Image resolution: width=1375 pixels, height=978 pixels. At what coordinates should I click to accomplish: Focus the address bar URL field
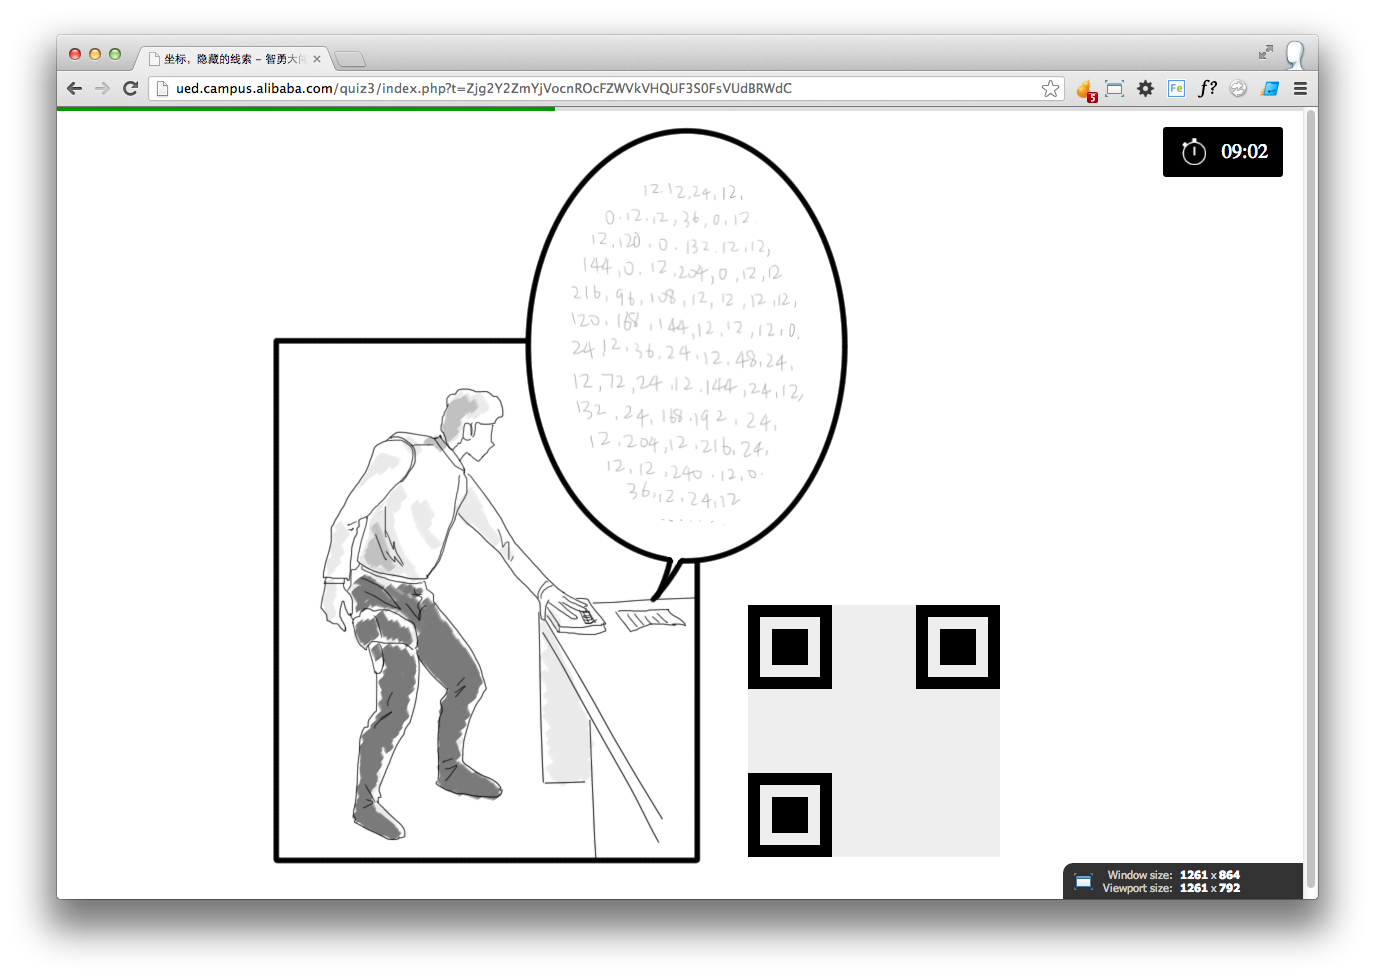600,89
